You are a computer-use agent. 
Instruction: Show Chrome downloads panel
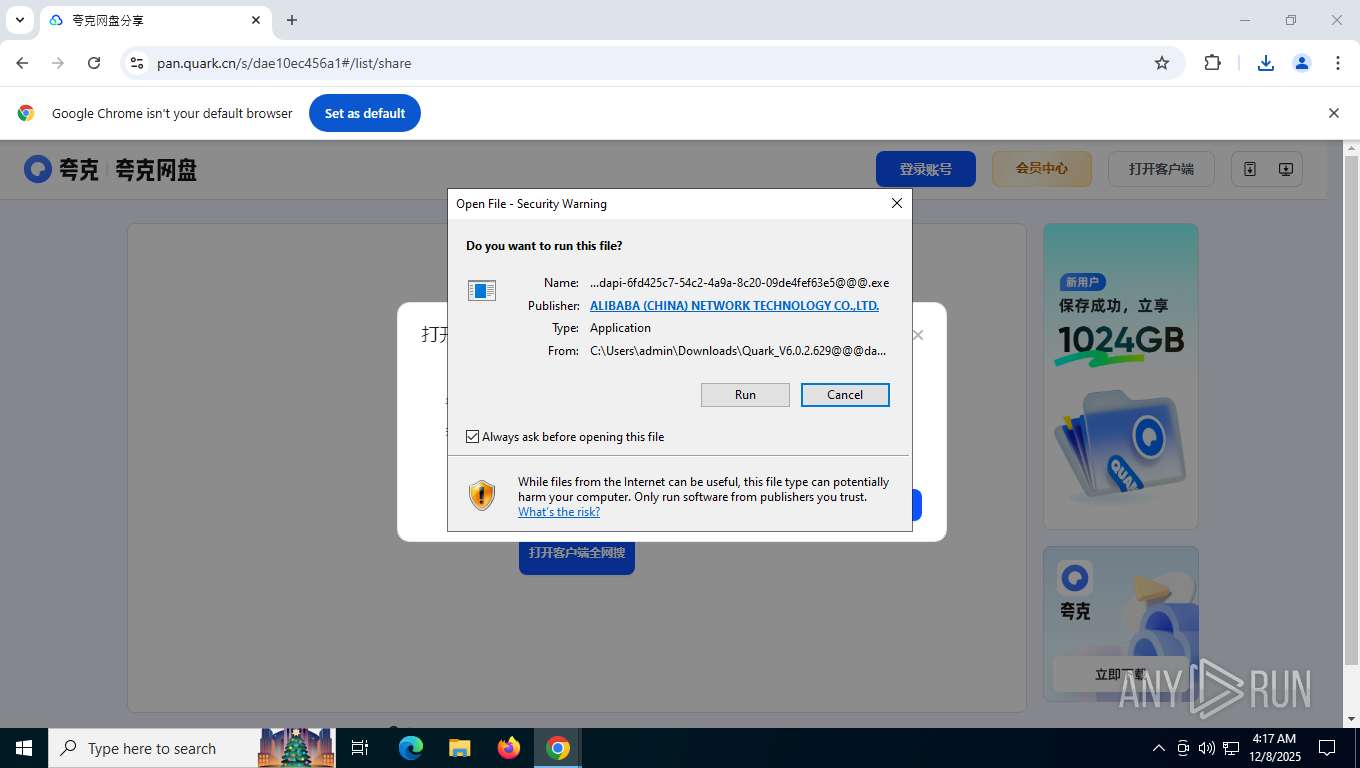coord(1266,63)
